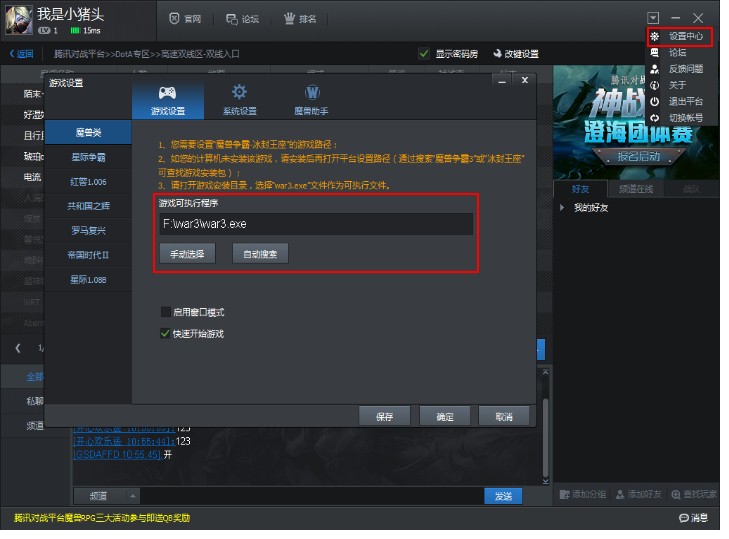Select 帝国时代II in the settings sidebar
The image size is (729, 539).
click(x=88, y=255)
